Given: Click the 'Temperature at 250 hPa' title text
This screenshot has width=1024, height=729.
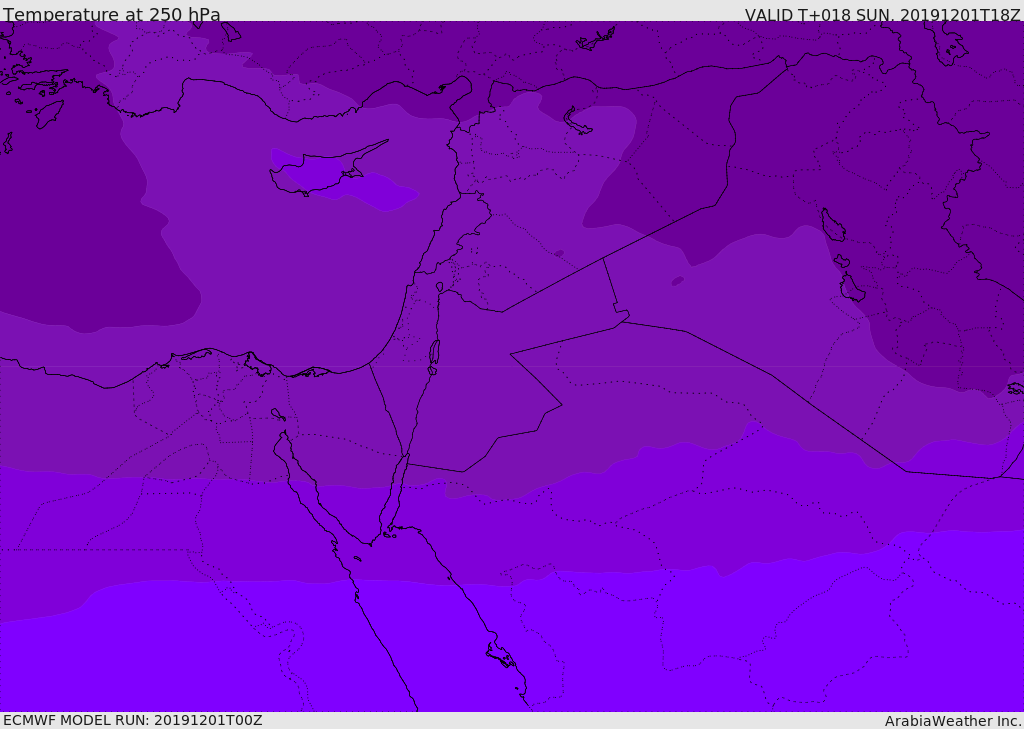Looking at the screenshot, I should (112, 14).
